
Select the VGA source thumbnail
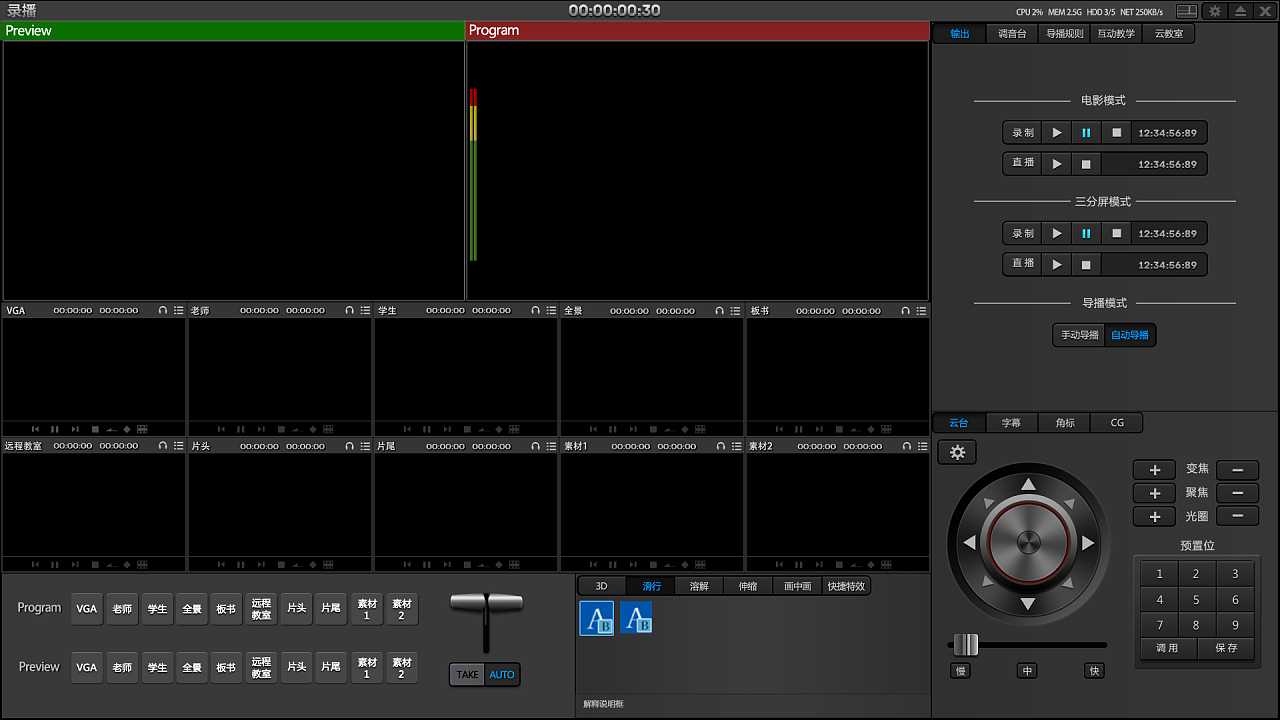(x=94, y=369)
